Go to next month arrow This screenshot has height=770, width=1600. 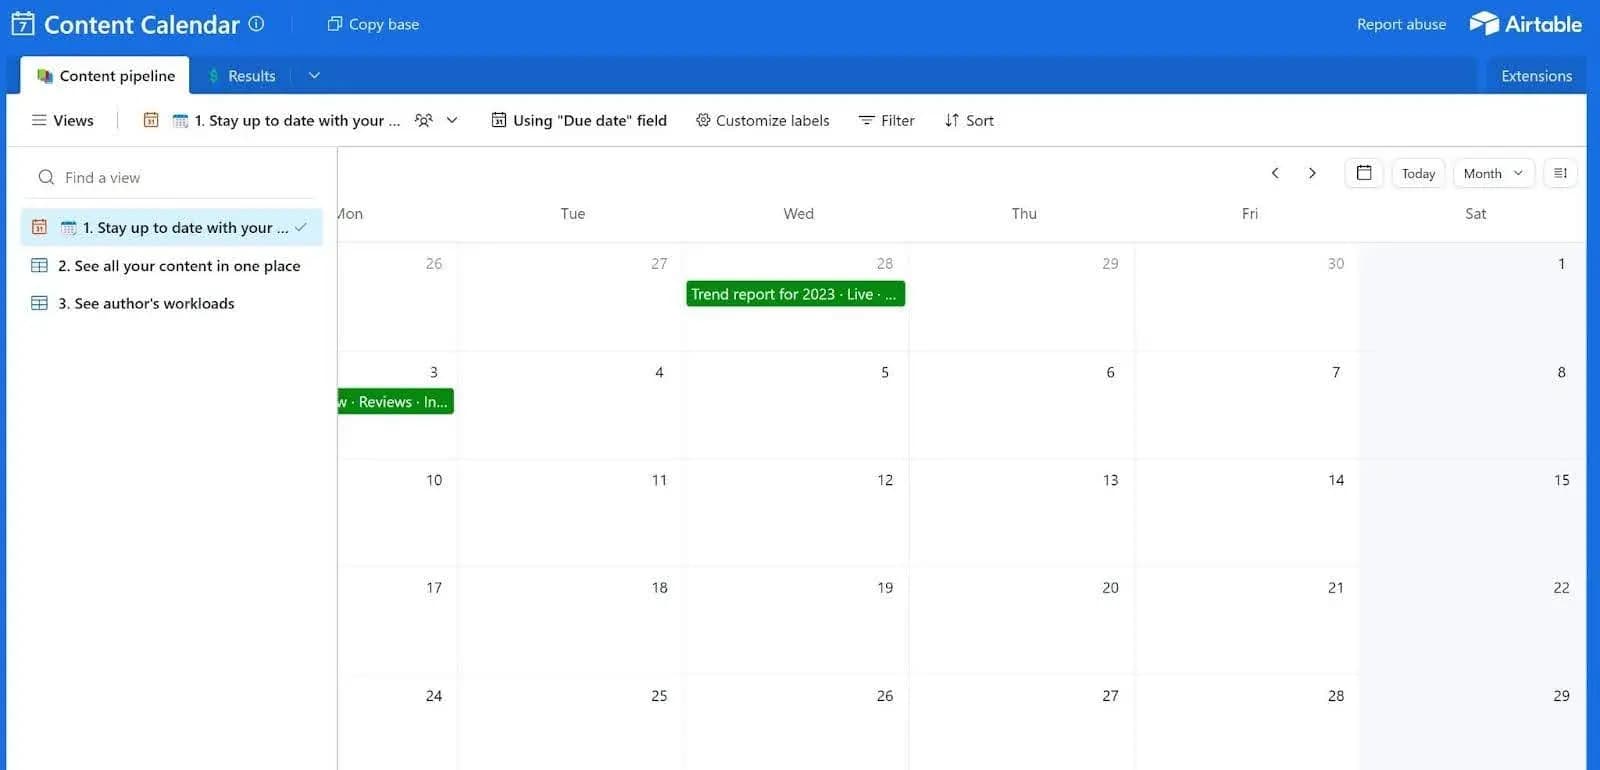(1312, 173)
